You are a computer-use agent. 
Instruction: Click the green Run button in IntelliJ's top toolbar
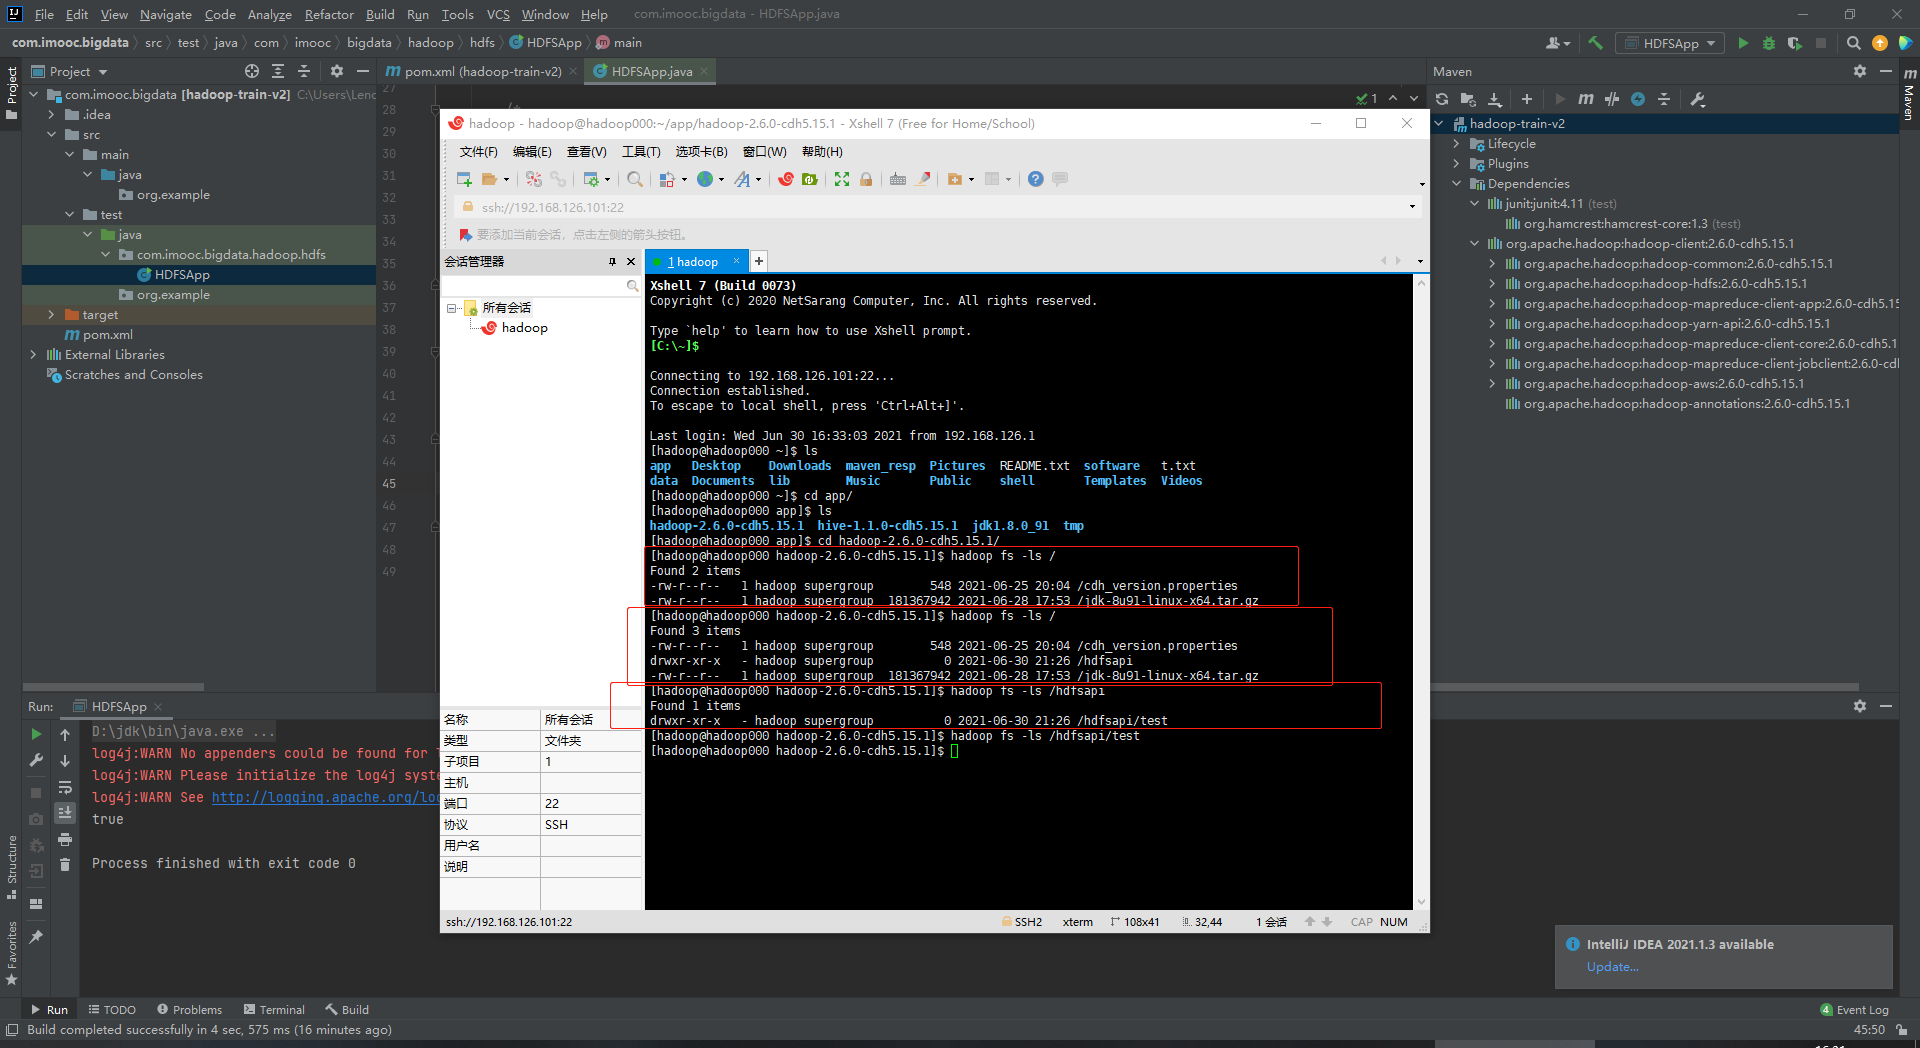pyautogui.click(x=1743, y=43)
